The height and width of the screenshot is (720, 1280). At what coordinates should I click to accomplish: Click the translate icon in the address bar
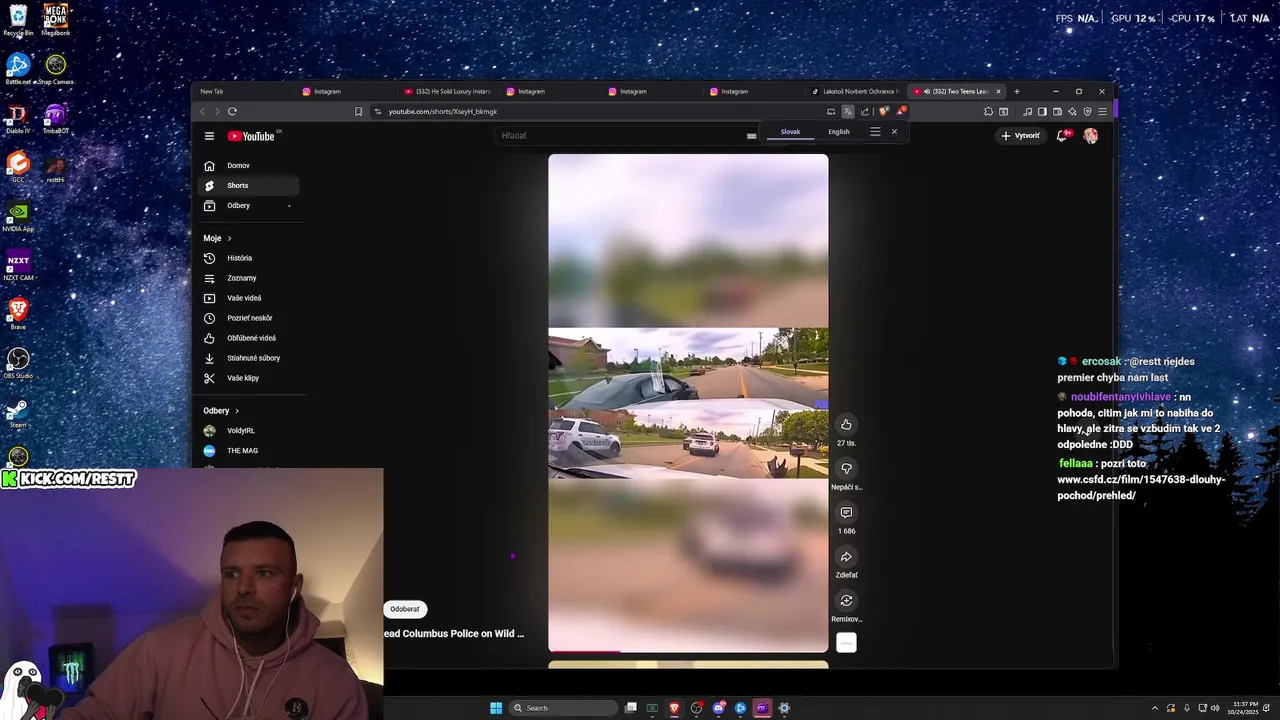847,111
